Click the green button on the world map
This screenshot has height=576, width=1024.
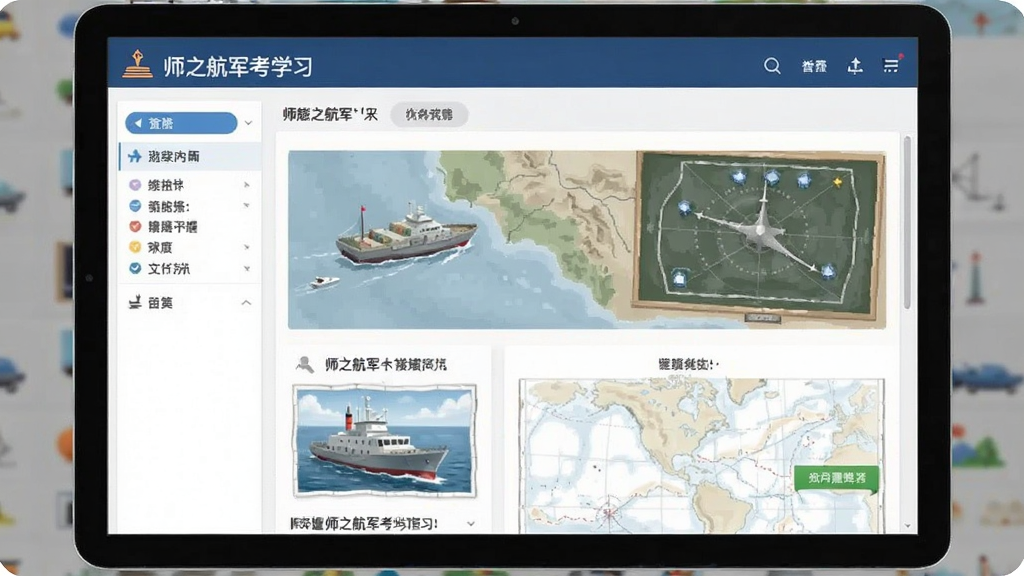click(x=837, y=478)
